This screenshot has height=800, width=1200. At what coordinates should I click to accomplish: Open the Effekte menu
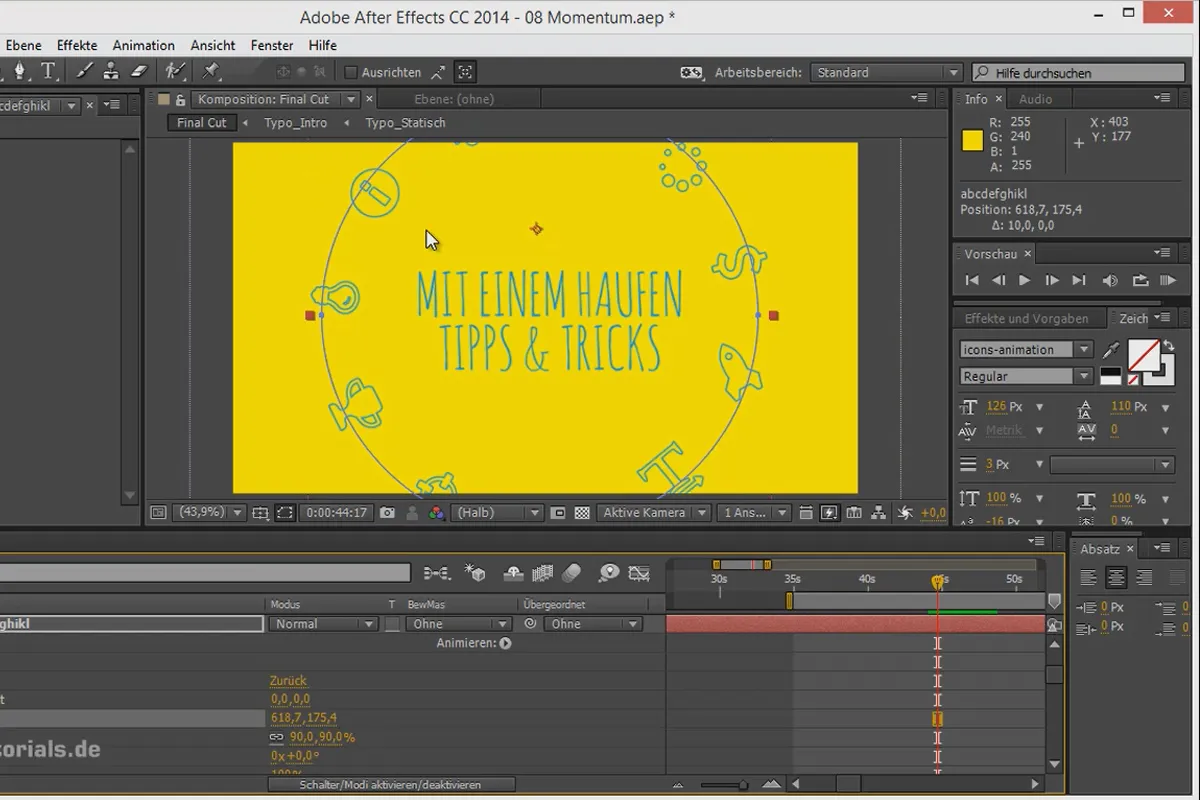(77, 45)
